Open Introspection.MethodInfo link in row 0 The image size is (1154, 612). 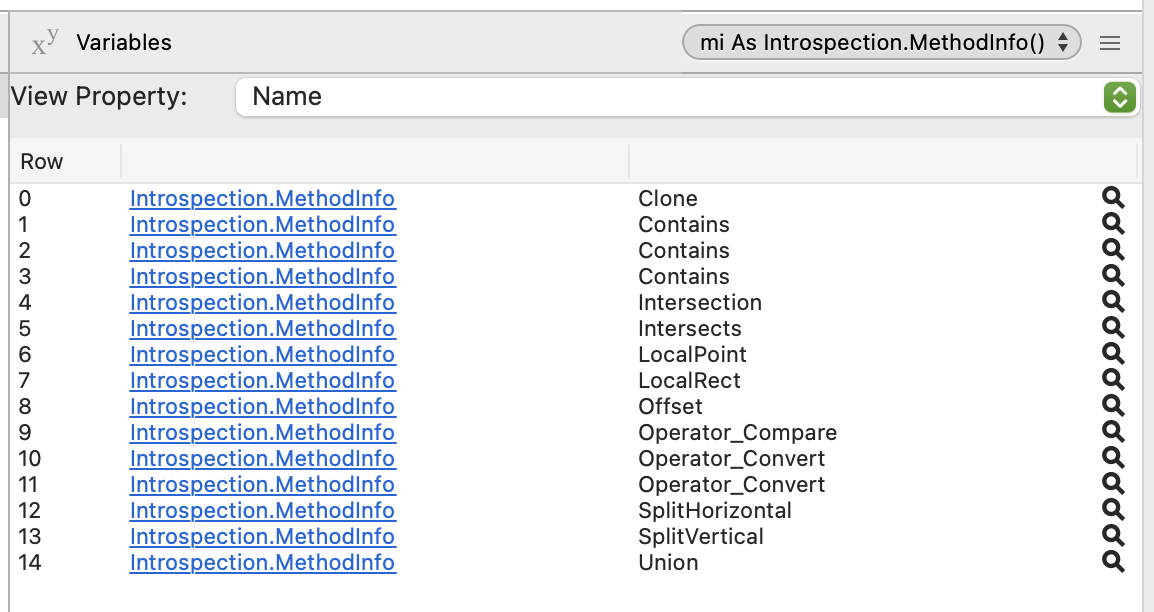point(262,199)
